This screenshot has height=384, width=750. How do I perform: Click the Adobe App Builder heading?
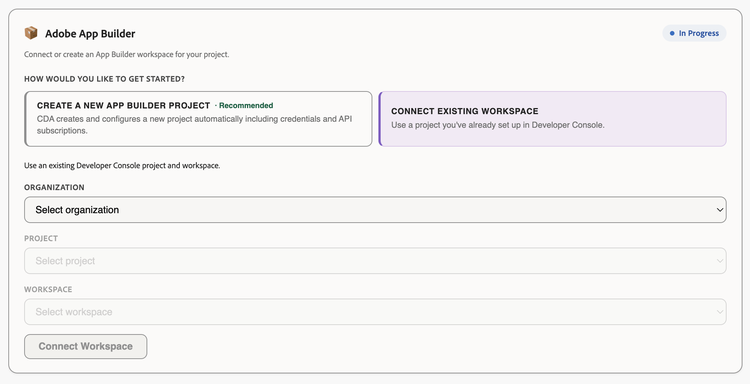[90, 33]
